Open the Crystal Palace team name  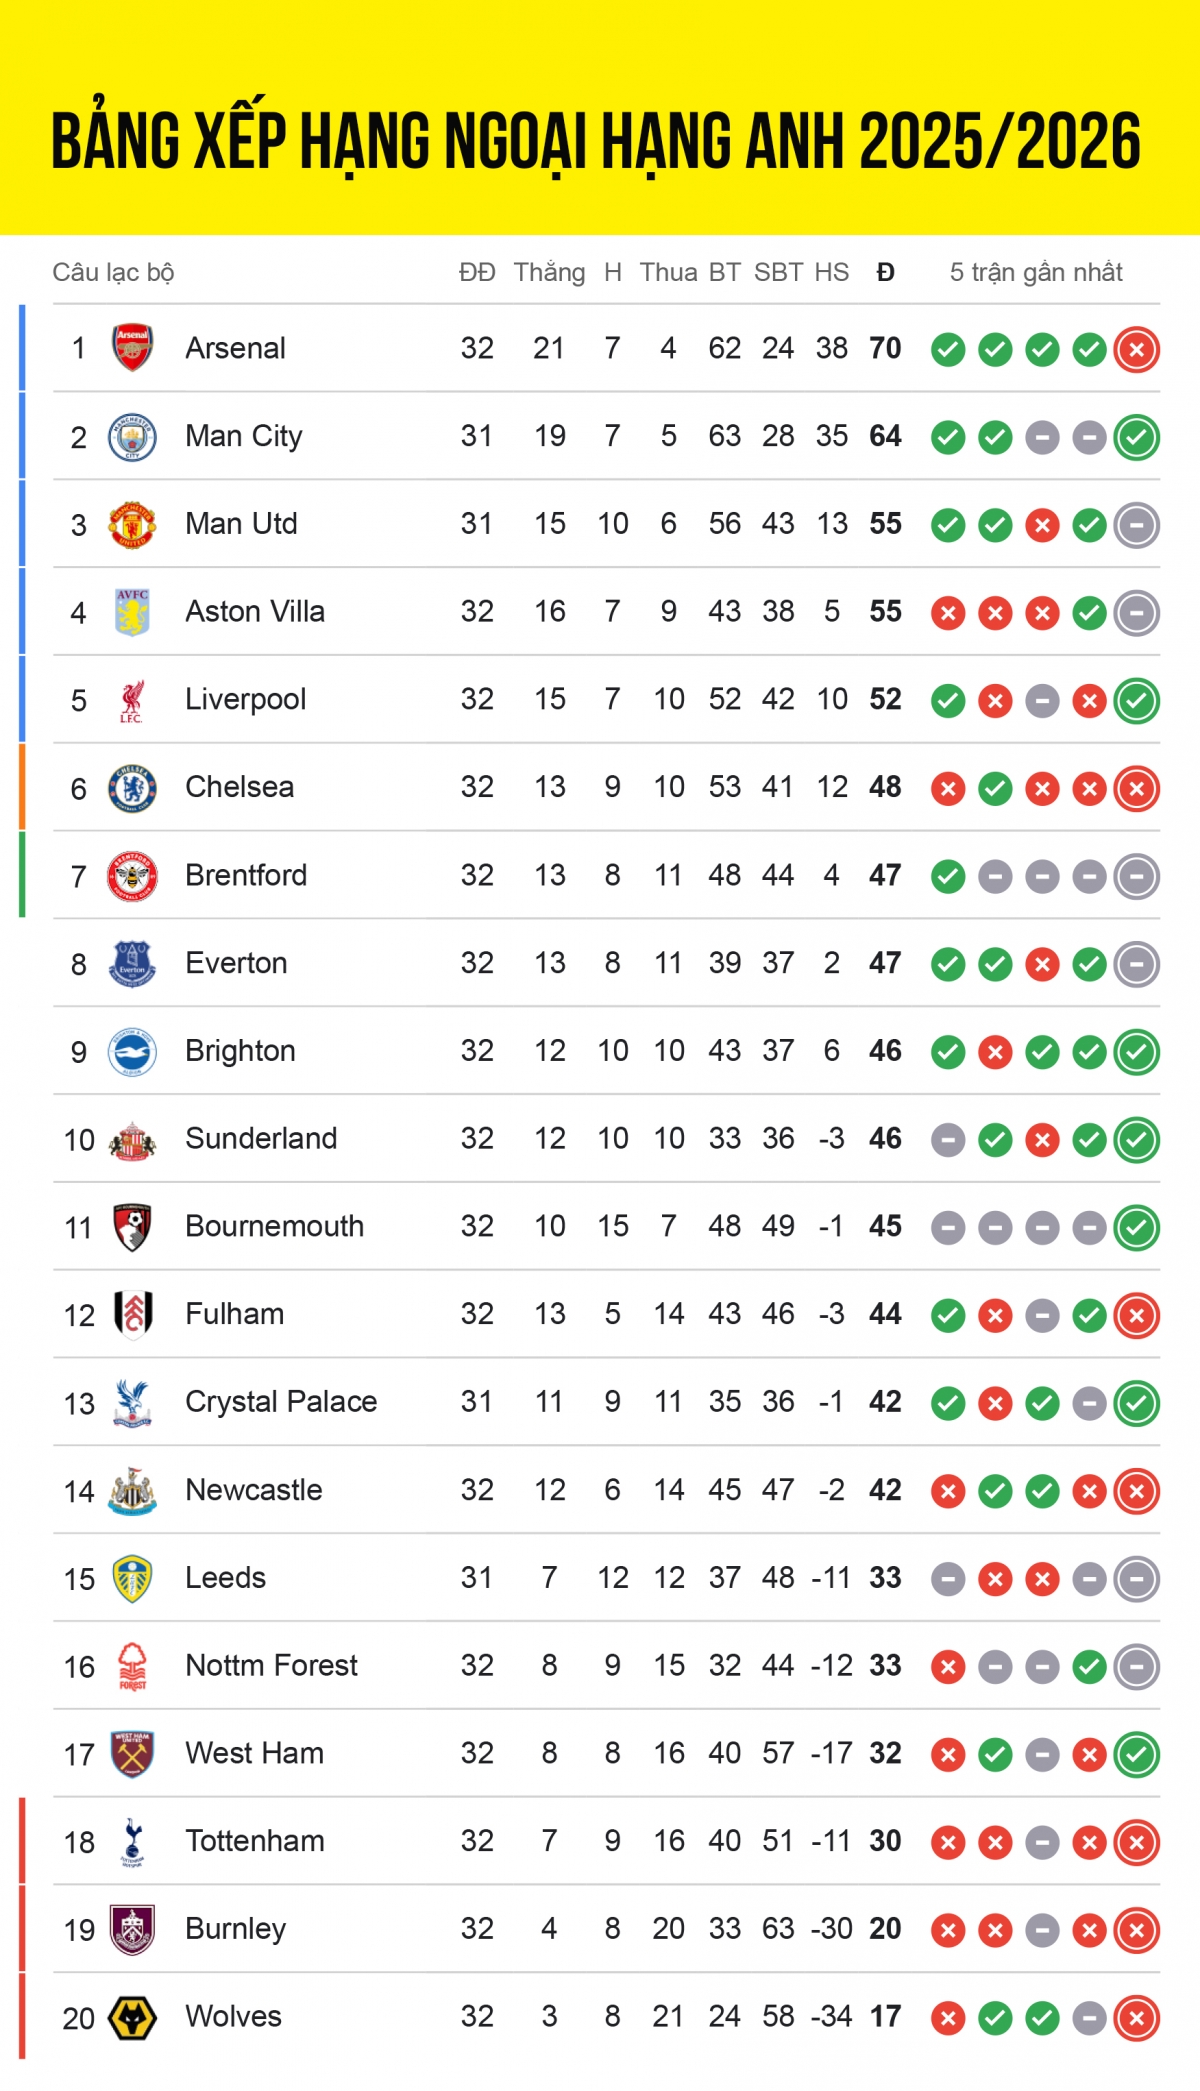point(281,1402)
